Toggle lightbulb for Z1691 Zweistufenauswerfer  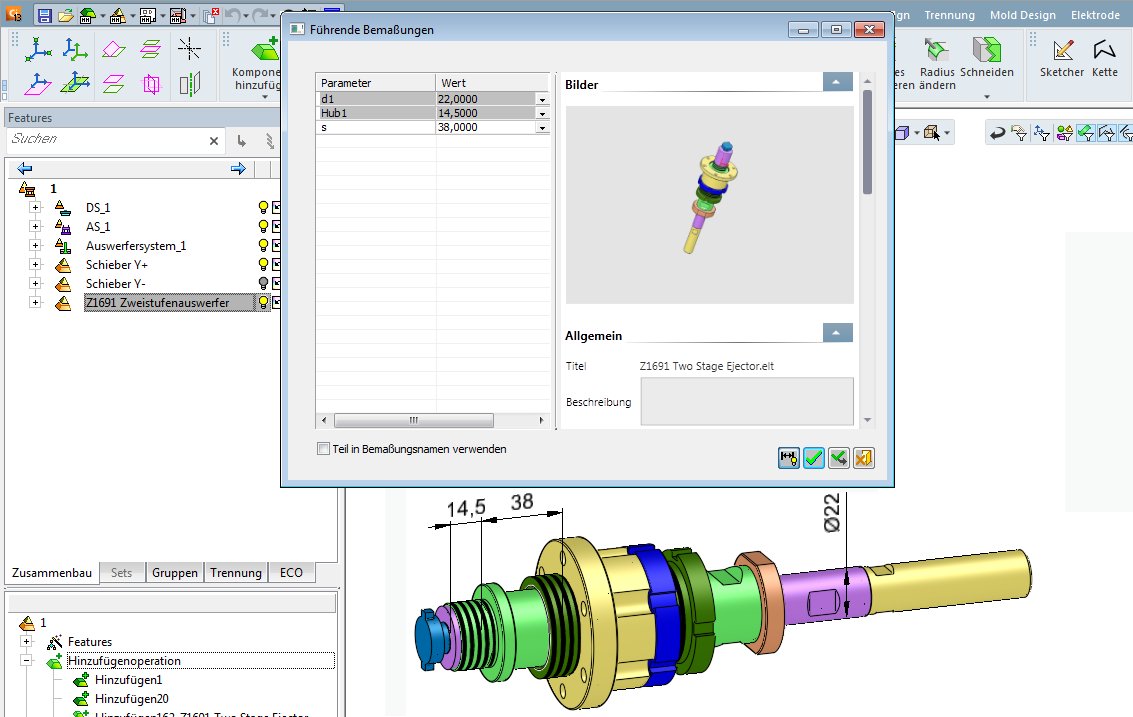click(x=263, y=302)
